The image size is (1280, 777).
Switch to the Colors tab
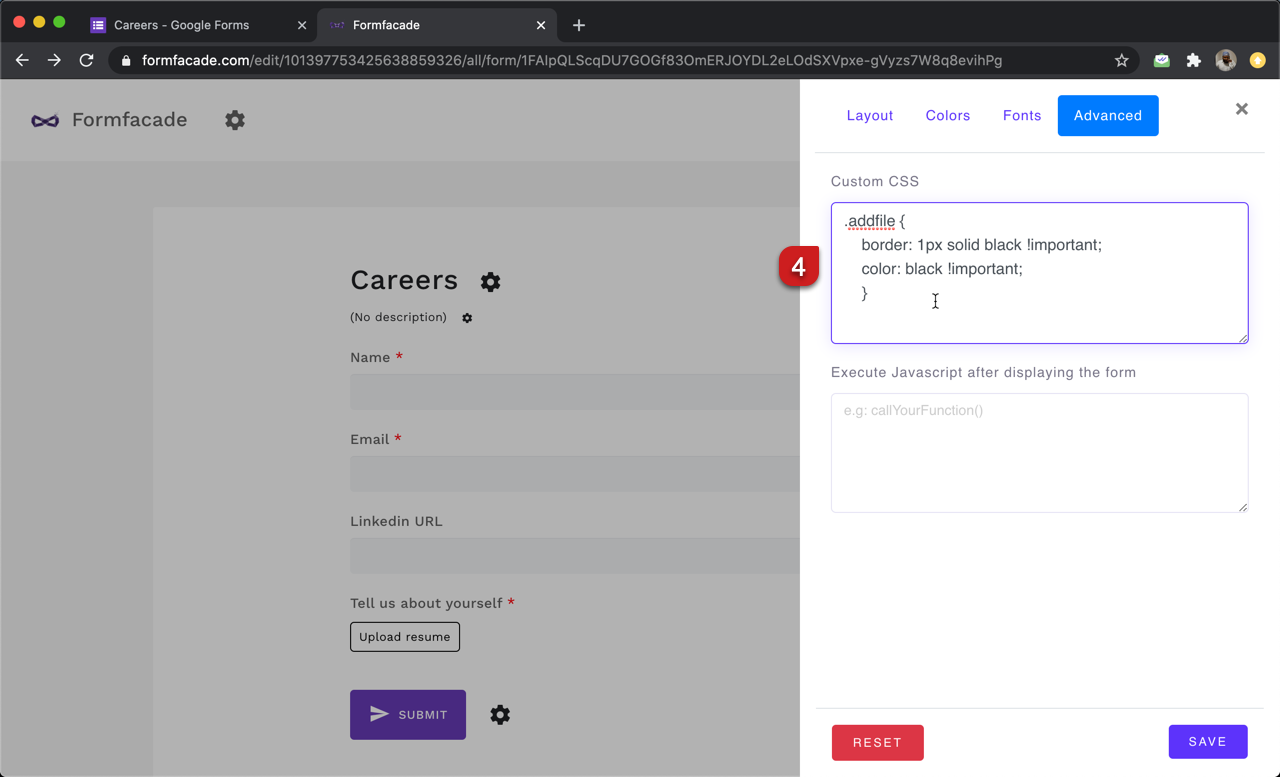[x=947, y=116]
